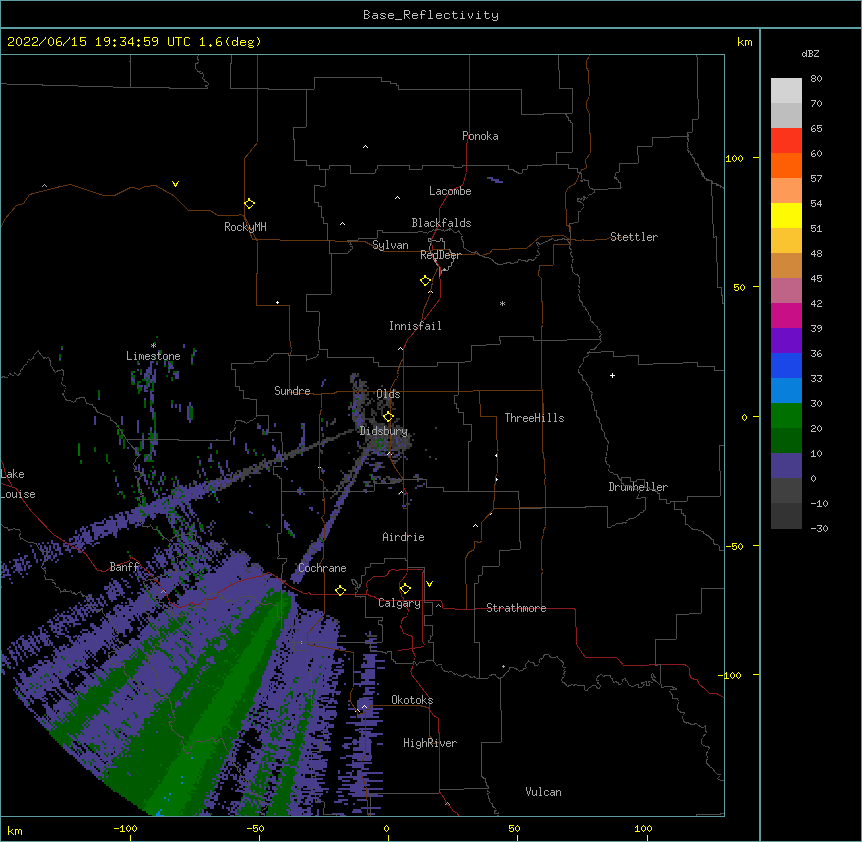Click the Okotoks city label

click(x=412, y=700)
